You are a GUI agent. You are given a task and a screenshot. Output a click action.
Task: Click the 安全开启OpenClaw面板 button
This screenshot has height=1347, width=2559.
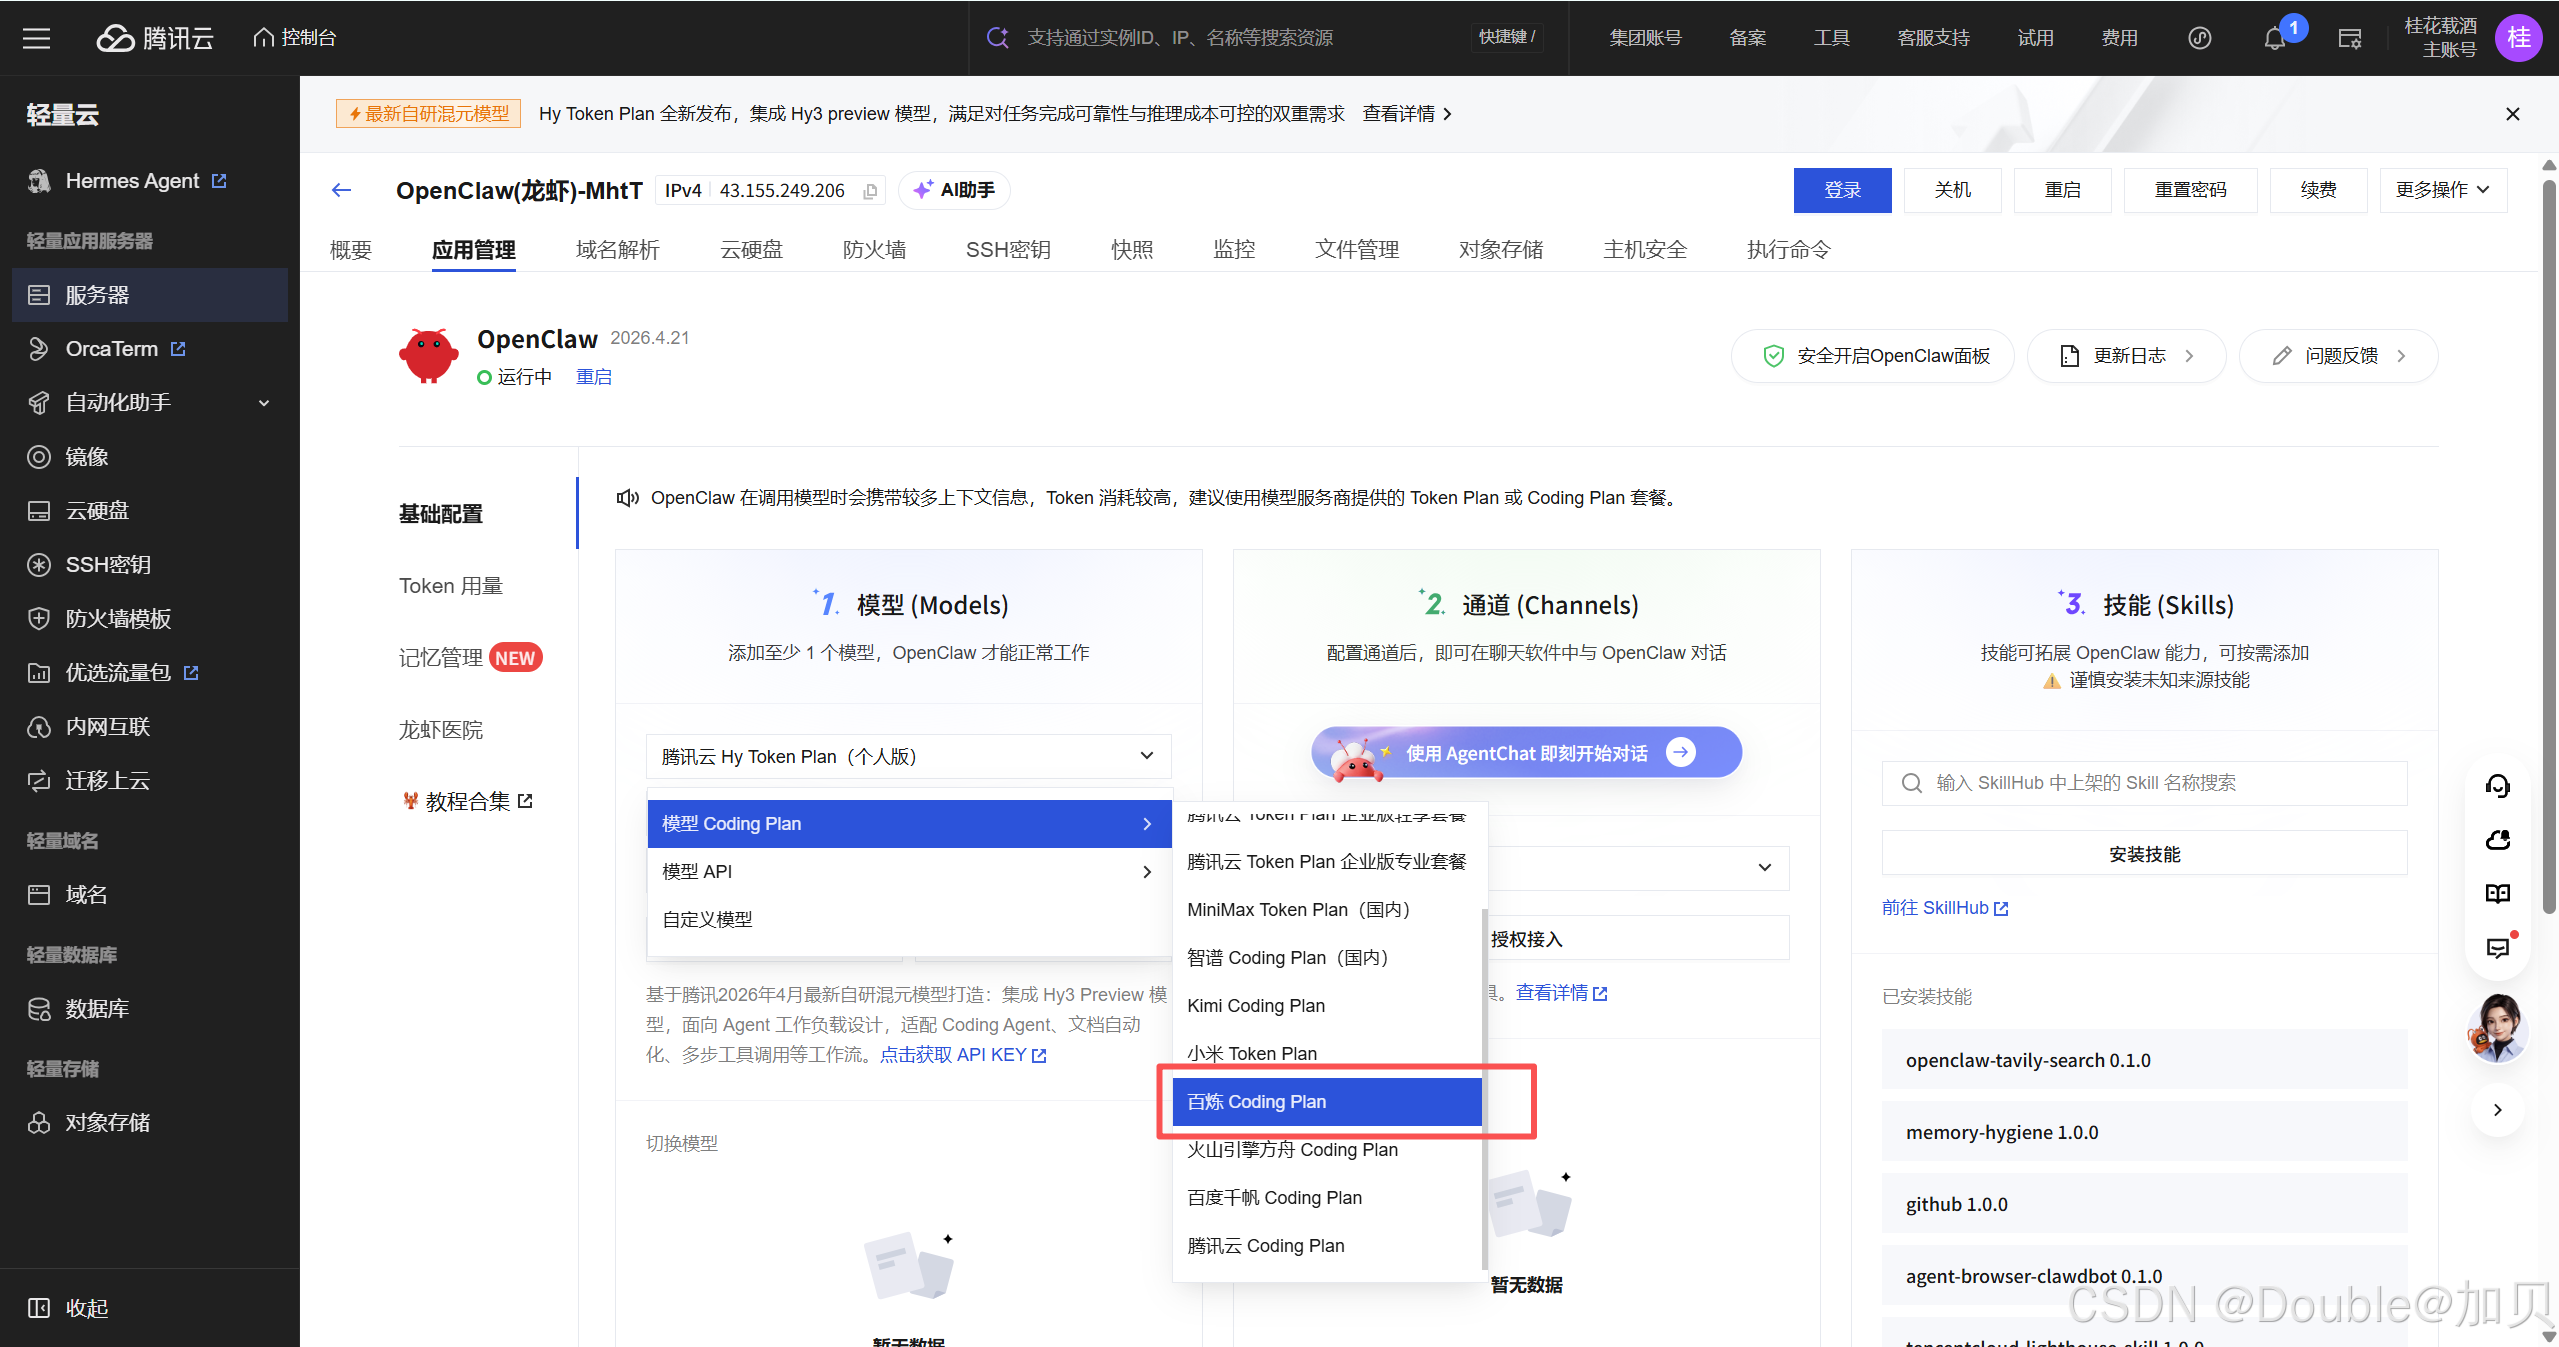click(1873, 356)
